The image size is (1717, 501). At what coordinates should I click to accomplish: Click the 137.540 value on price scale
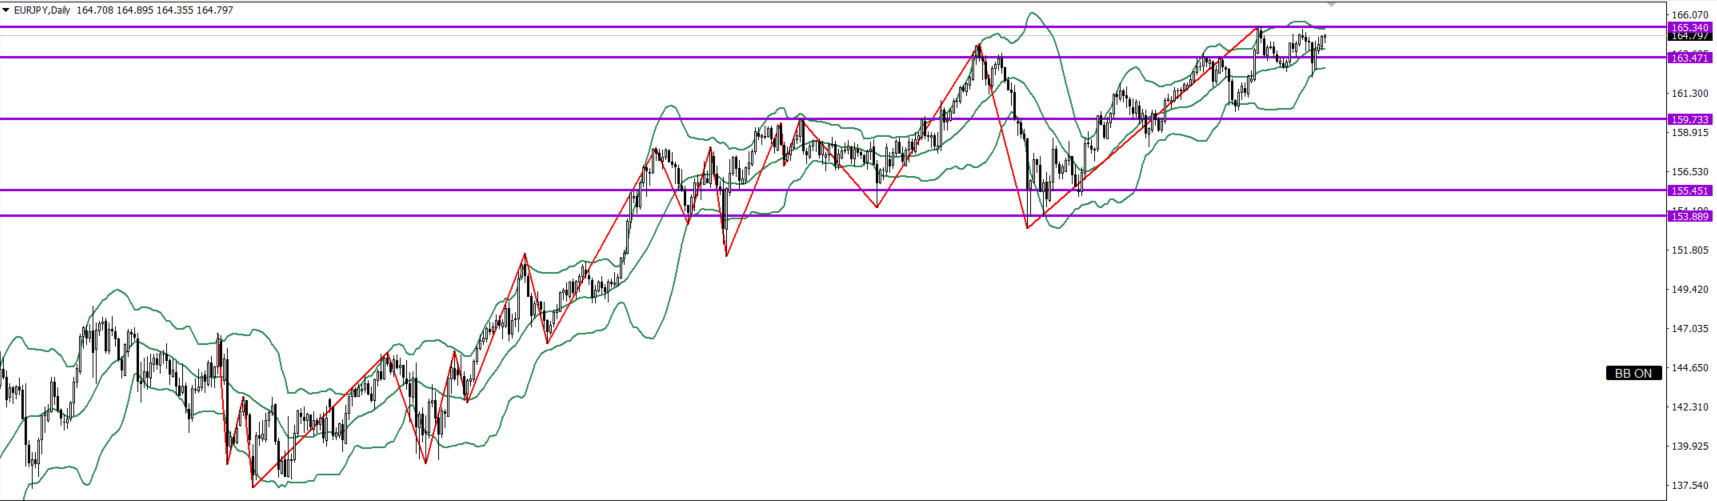pyautogui.click(x=1690, y=486)
